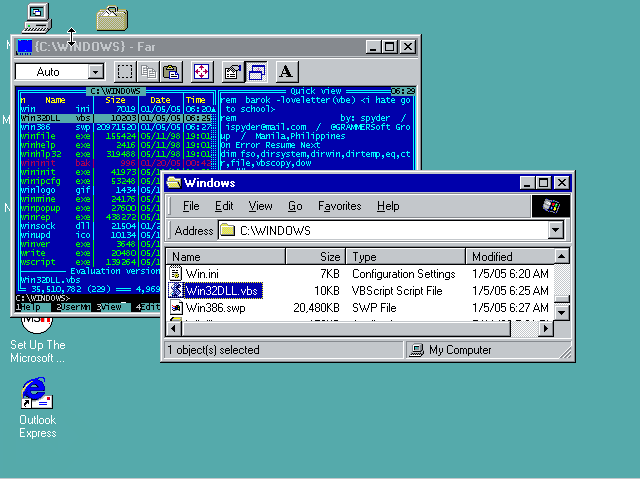This screenshot has width=640, height=480.
Task: Click the horizontal scrollbar left arrow
Action: pyautogui.click(x=174, y=329)
